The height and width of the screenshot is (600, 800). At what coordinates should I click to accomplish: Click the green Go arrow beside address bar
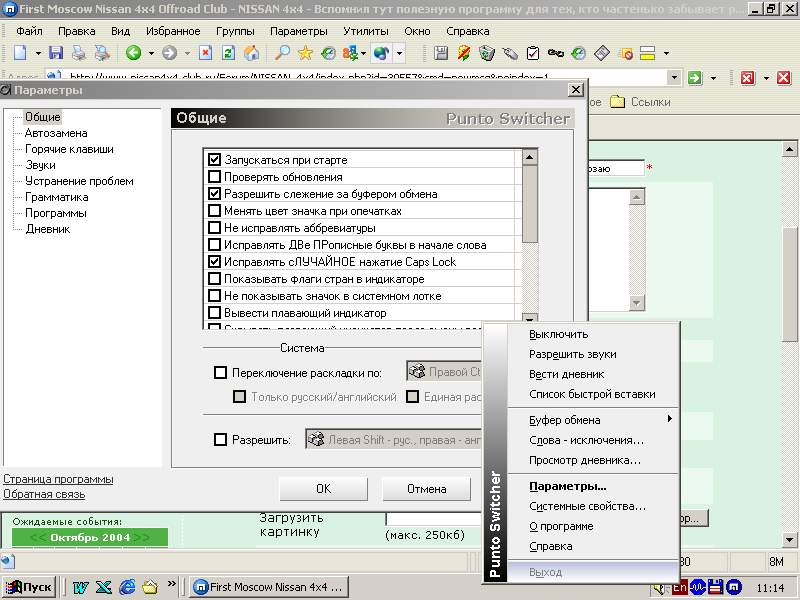point(694,78)
